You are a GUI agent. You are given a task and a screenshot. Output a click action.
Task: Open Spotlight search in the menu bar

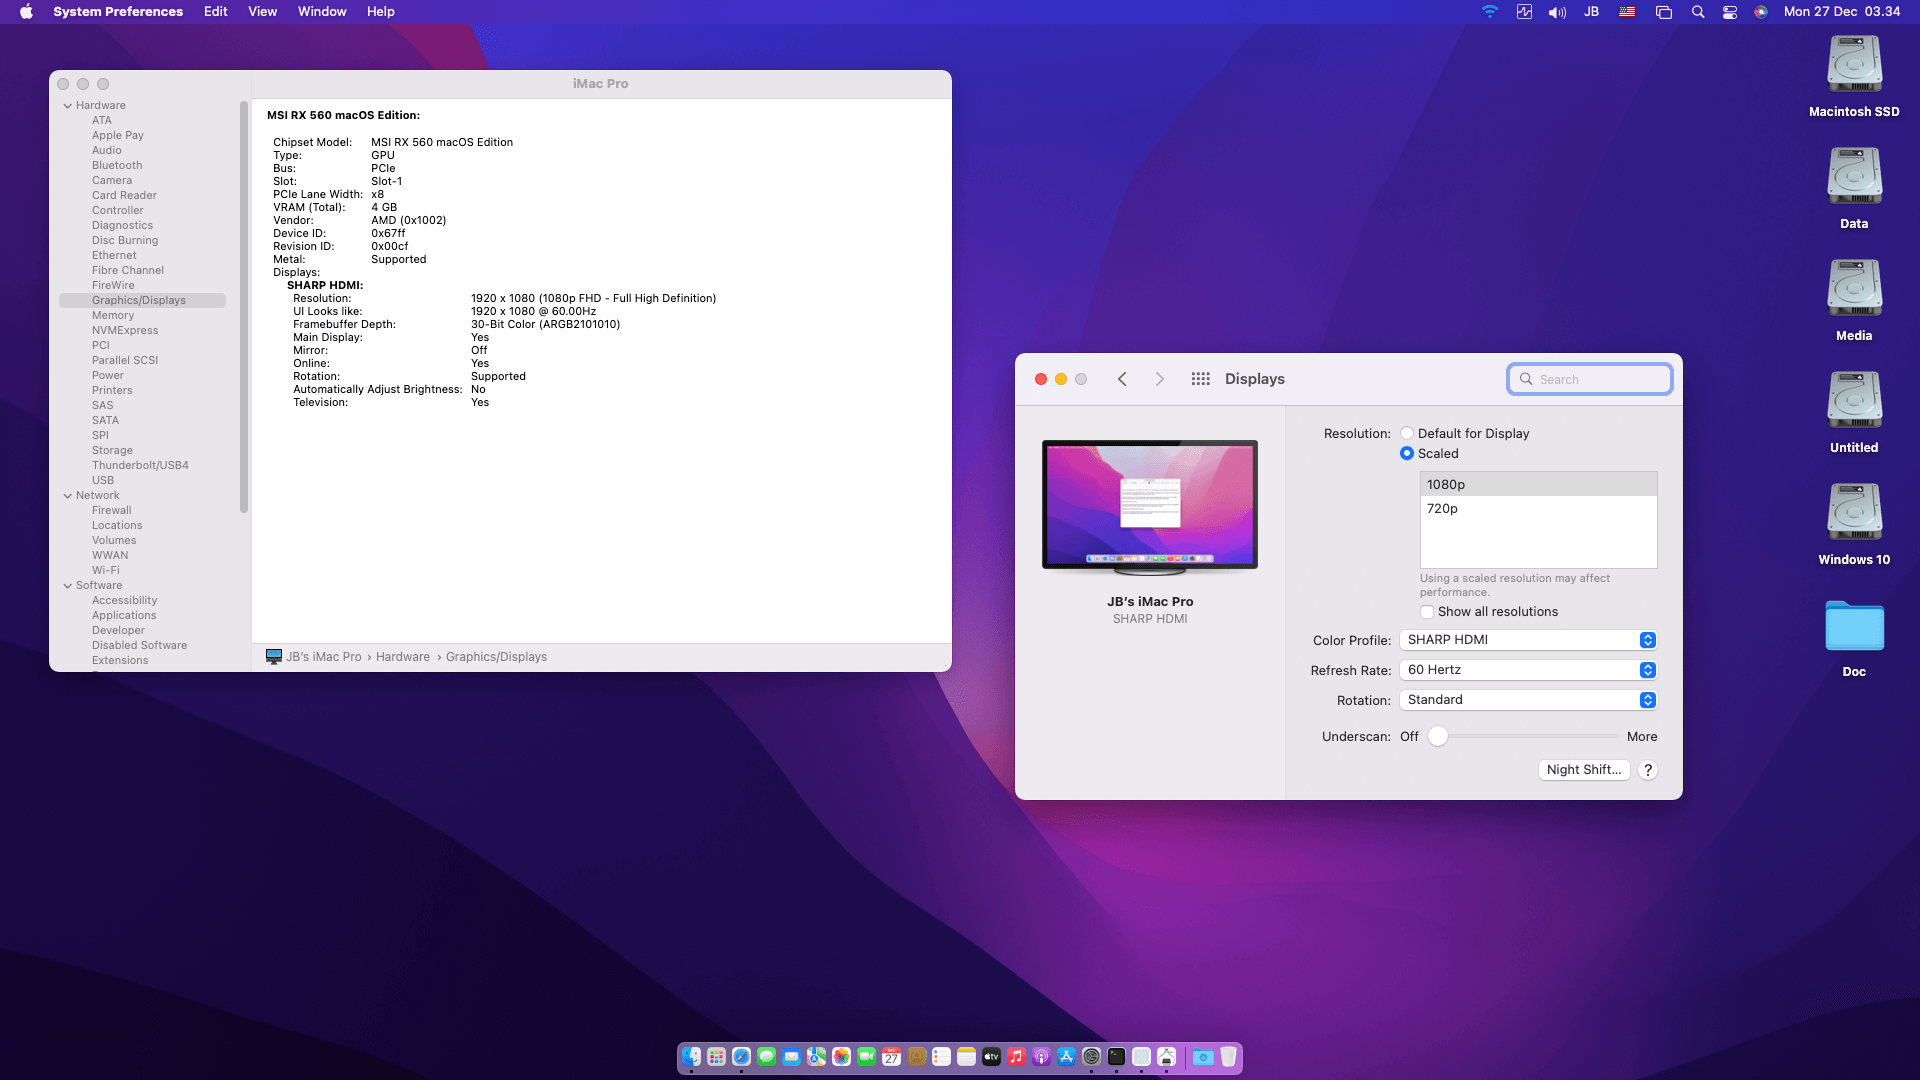(1698, 12)
